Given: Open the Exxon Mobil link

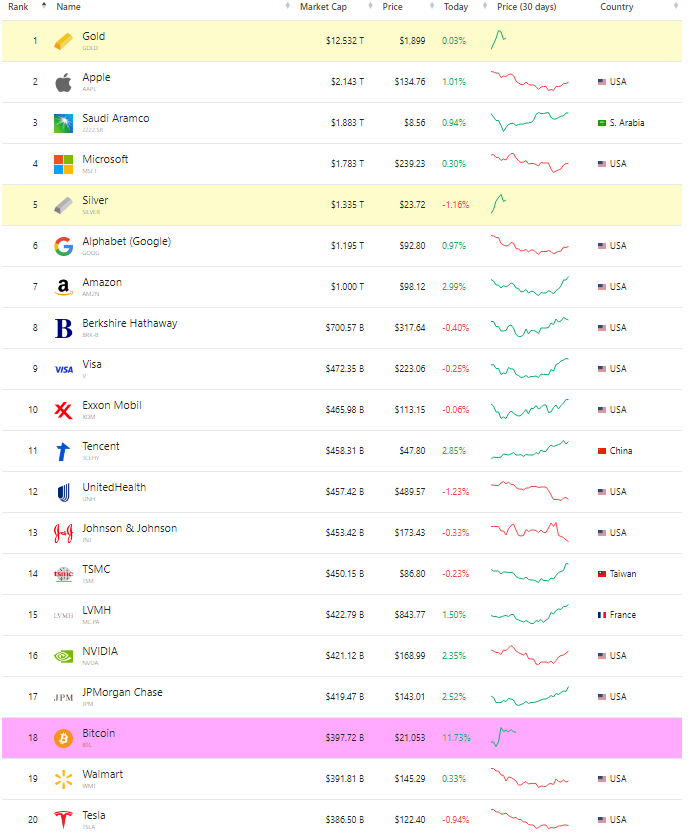Looking at the screenshot, I should 112,405.
